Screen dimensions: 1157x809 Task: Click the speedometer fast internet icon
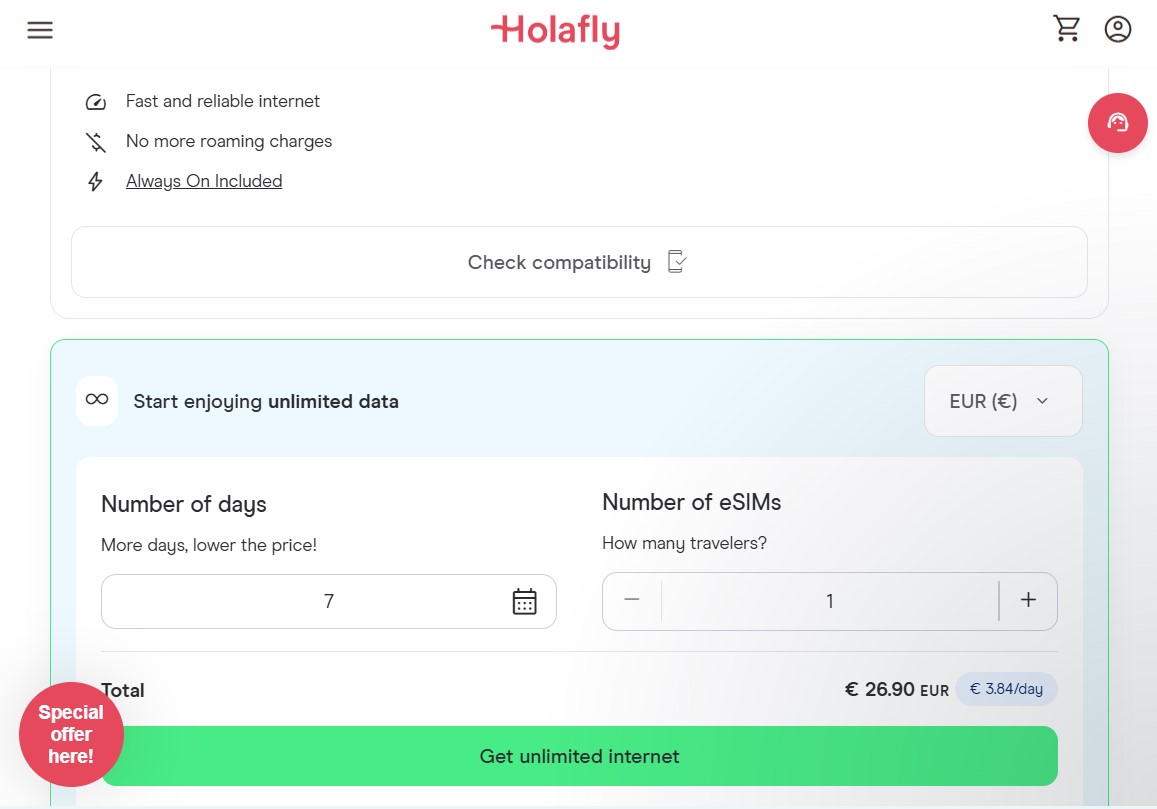[x=96, y=102]
